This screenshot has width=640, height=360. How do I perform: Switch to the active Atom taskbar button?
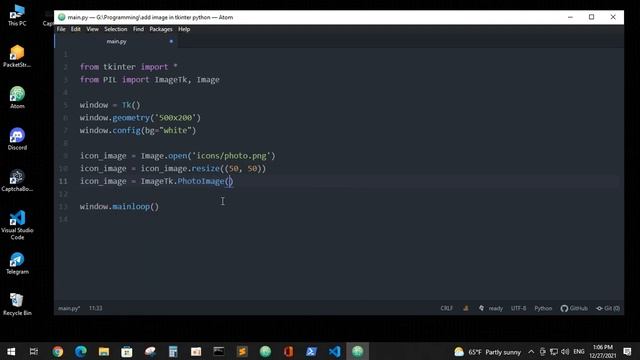coord(358,351)
